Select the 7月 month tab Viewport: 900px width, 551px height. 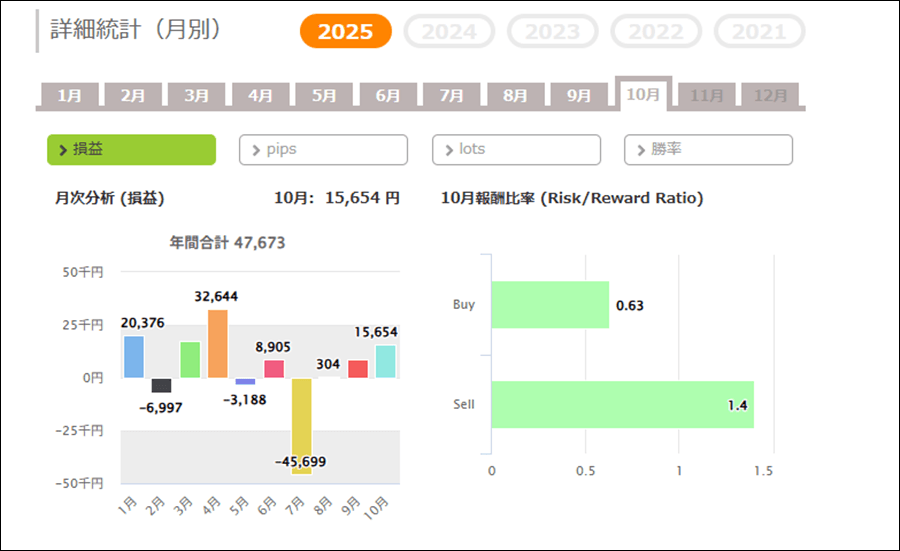tap(452, 96)
